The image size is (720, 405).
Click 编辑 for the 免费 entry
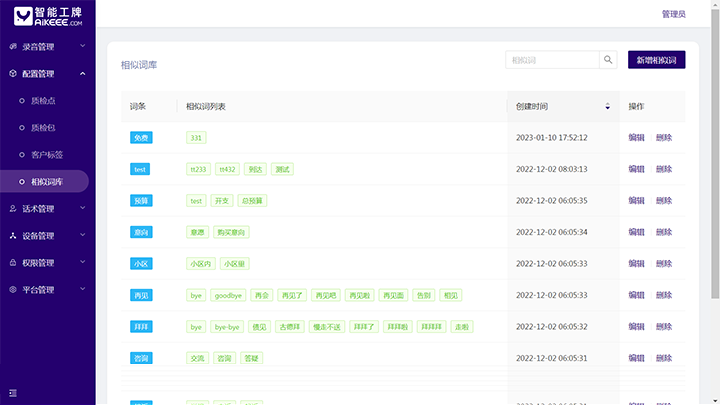click(x=636, y=138)
